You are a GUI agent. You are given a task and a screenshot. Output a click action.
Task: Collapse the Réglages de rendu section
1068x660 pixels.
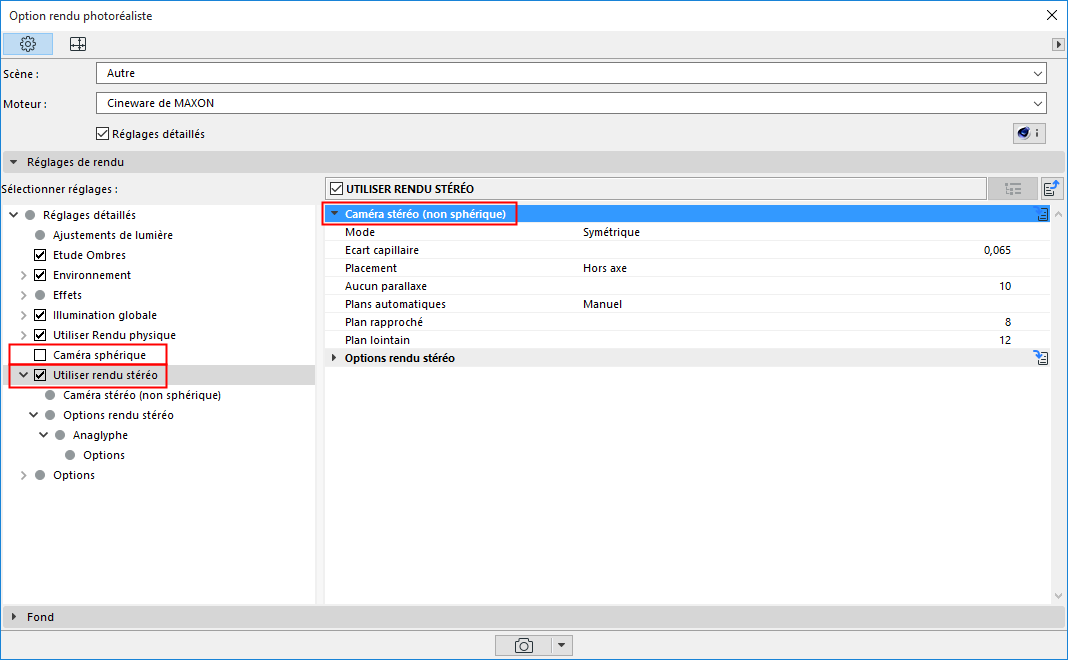coord(14,162)
